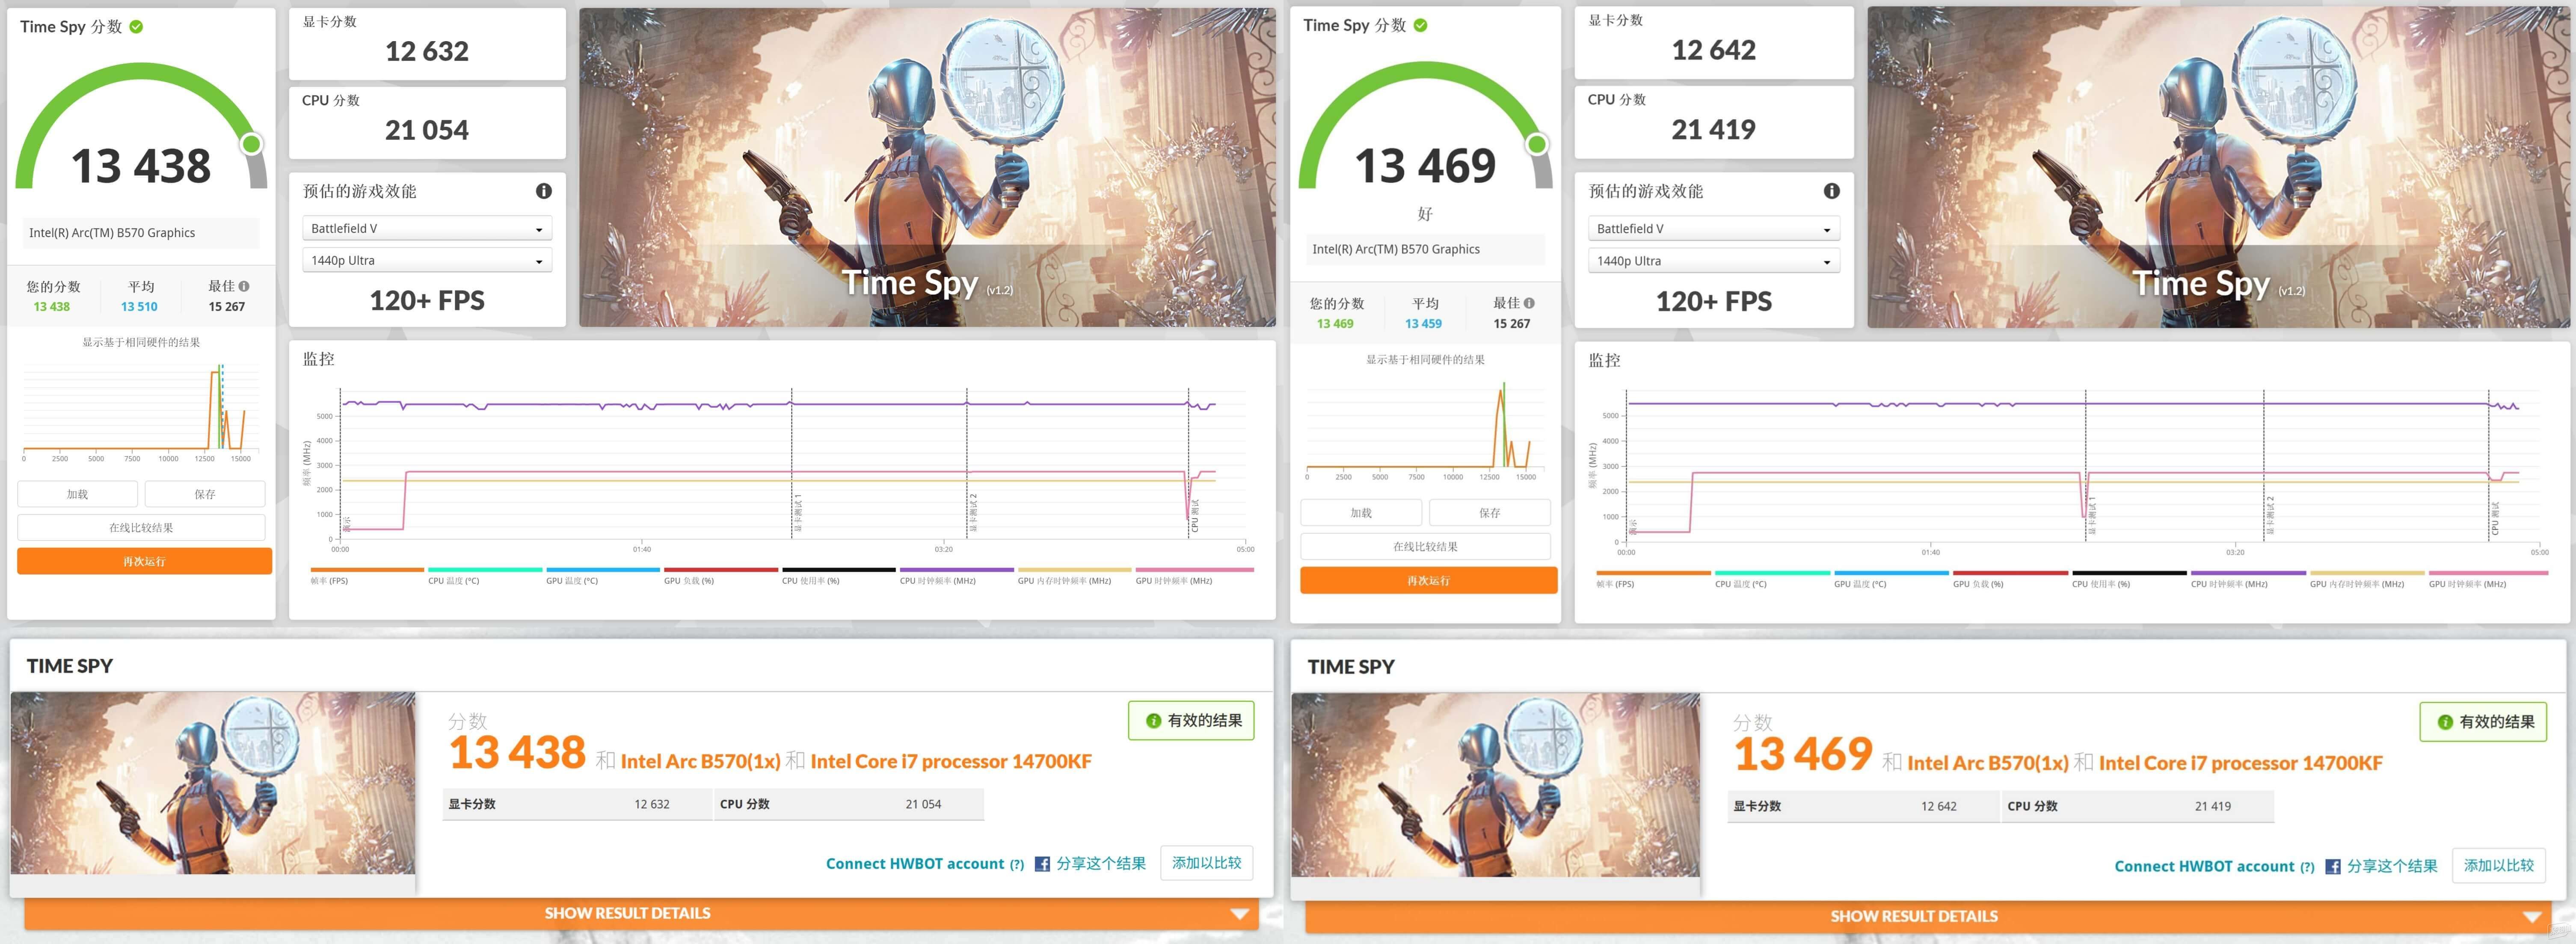This screenshot has height=944, width=2576.
Task: Click left score gauge indicator dot
Action: 252,144
